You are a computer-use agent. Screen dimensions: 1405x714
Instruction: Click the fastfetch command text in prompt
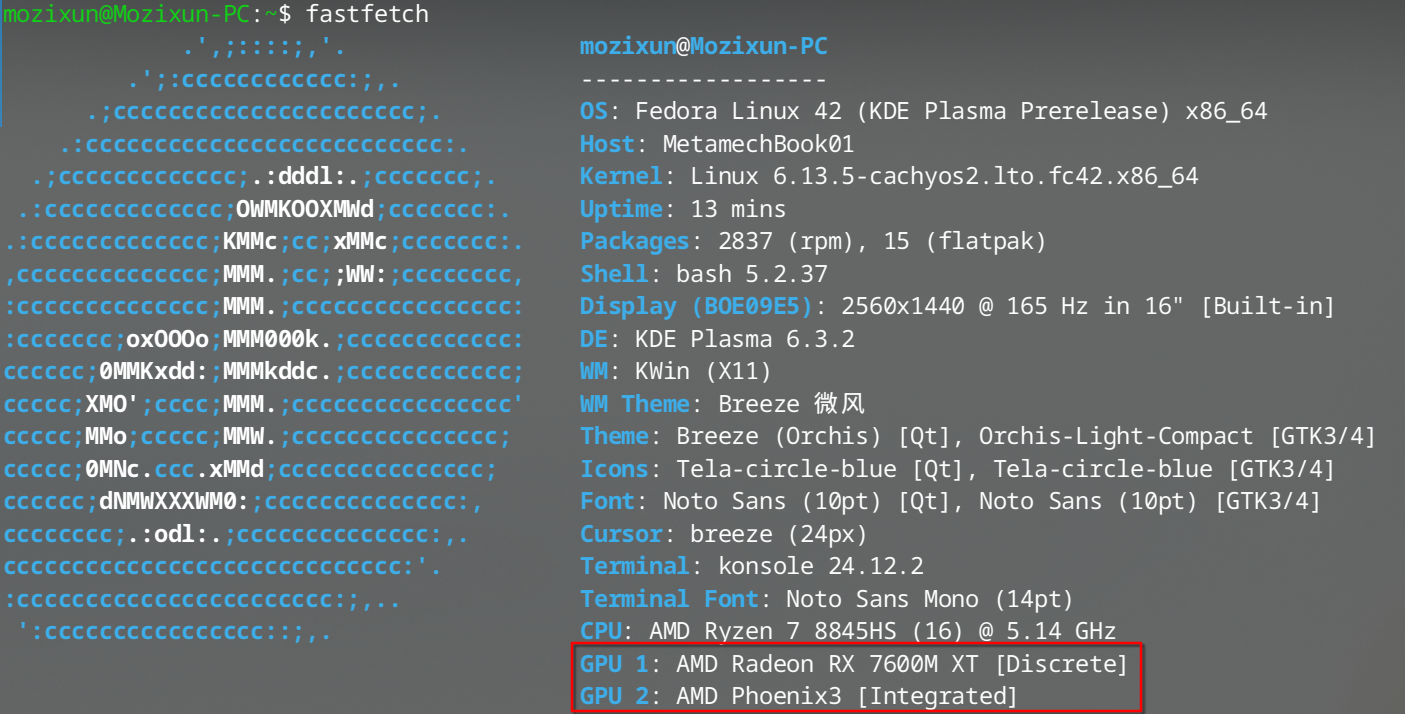[366, 14]
